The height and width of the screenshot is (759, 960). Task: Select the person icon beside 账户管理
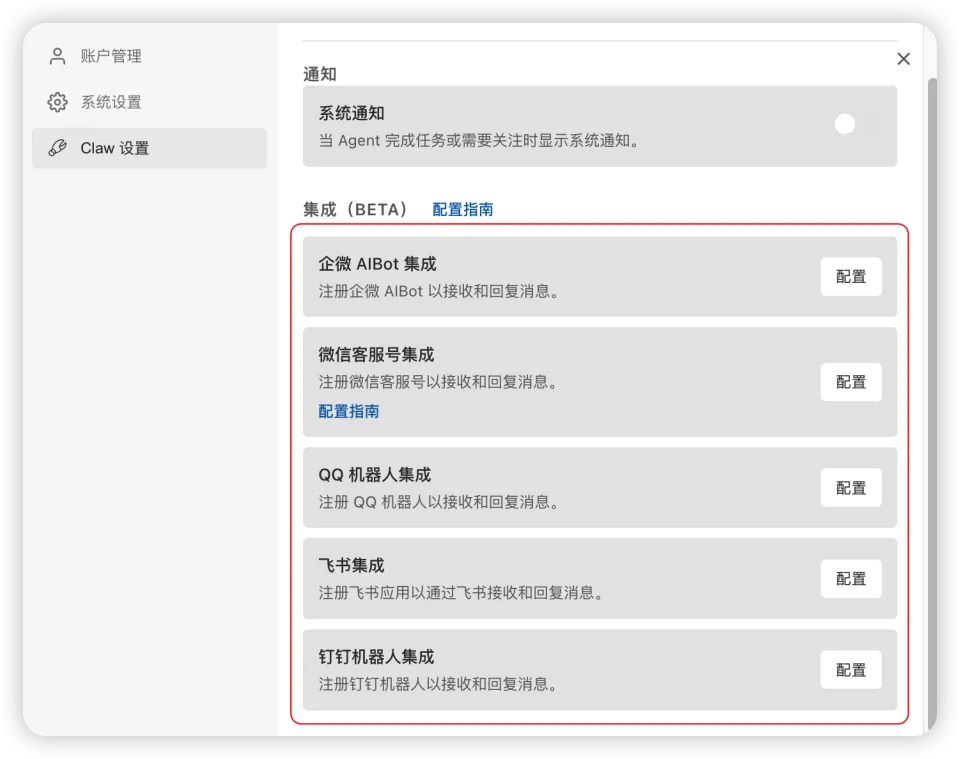pos(57,56)
